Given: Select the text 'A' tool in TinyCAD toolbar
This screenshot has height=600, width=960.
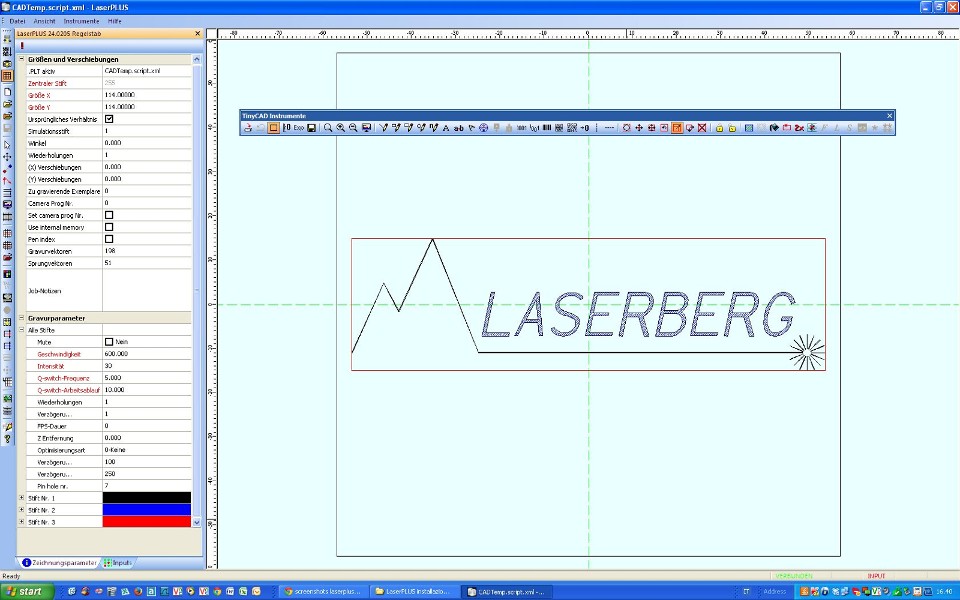Looking at the screenshot, I should coord(446,128).
